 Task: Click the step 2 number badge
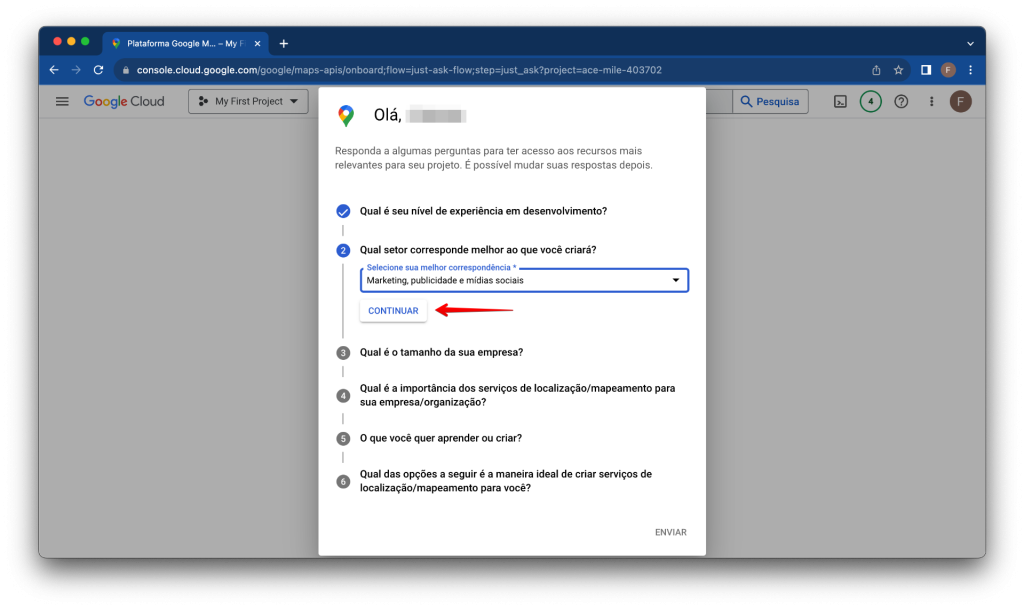pos(343,251)
